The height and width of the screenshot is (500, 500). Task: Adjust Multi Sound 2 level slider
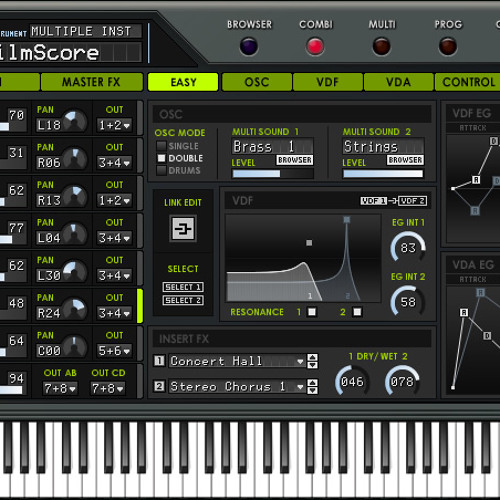tap(383, 174)
